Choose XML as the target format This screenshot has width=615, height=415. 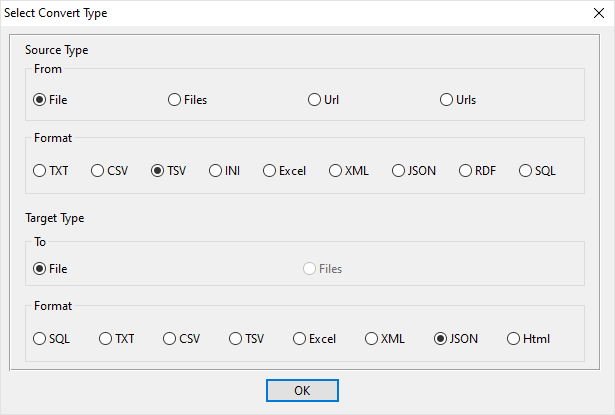372,339
